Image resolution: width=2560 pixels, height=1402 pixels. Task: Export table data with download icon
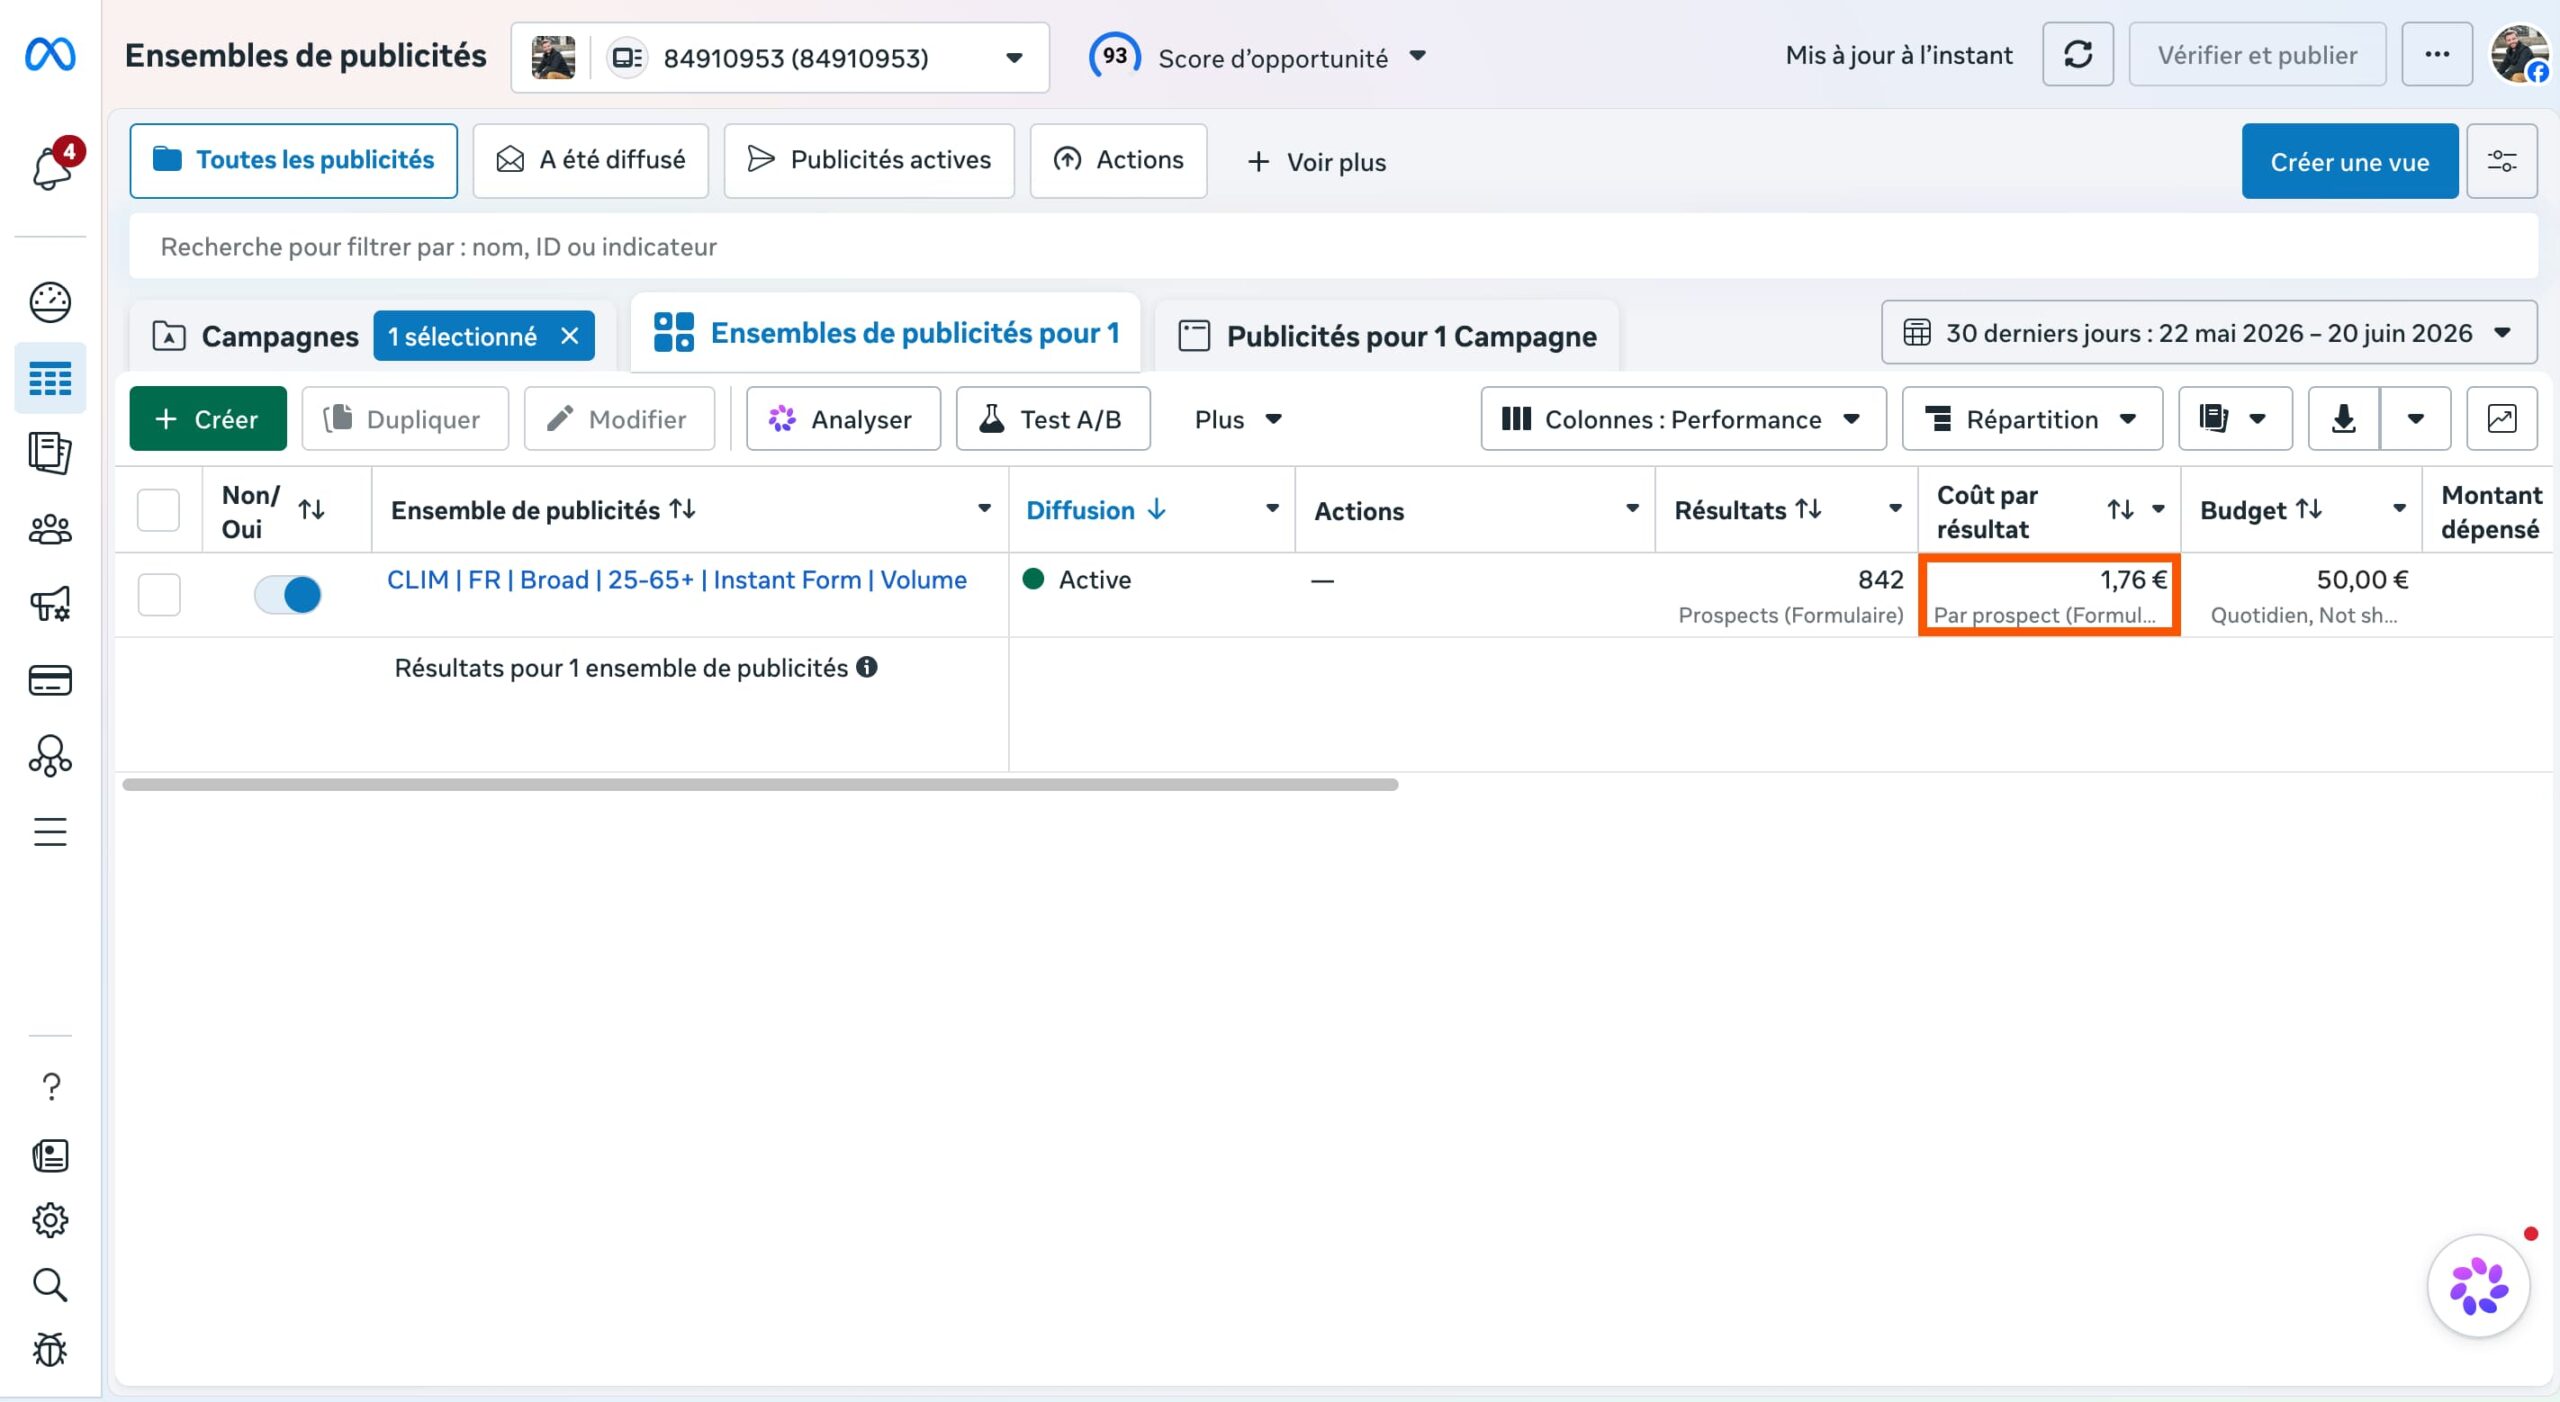click(2343, 418)
